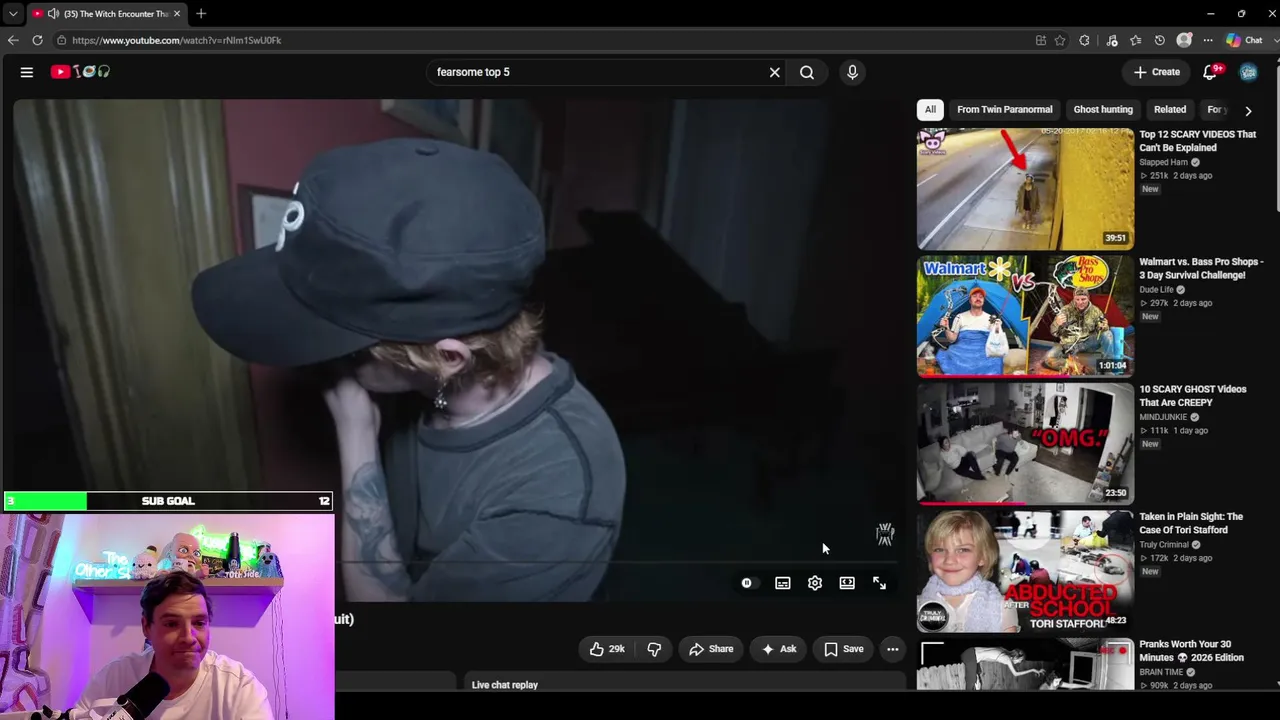Image resolution: width=1280 pixels, height=720 pixels.
Task: Ask about this video
Action: pos(778,649)
